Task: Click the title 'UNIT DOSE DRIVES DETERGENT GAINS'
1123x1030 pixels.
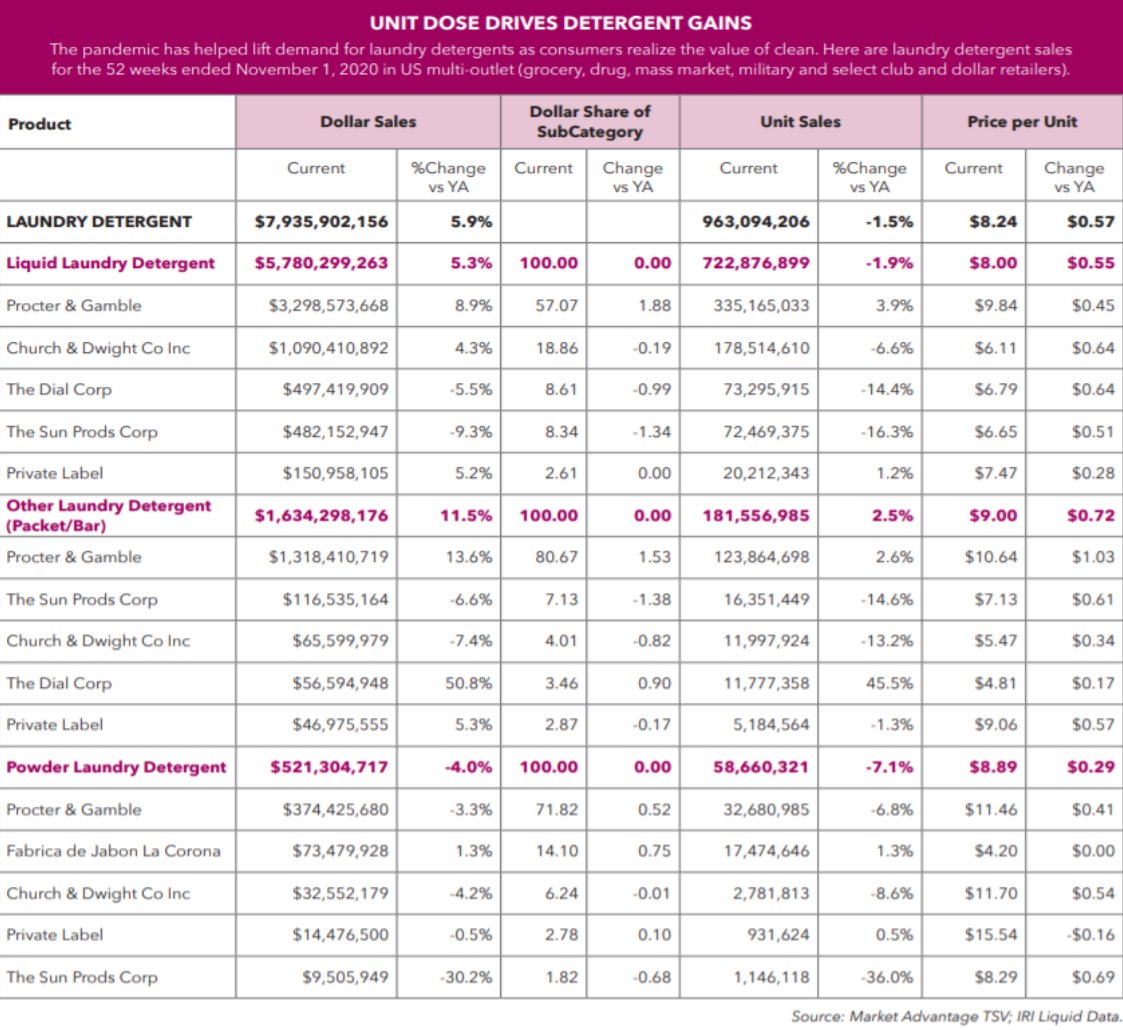Action: click(x=561, y=23)
